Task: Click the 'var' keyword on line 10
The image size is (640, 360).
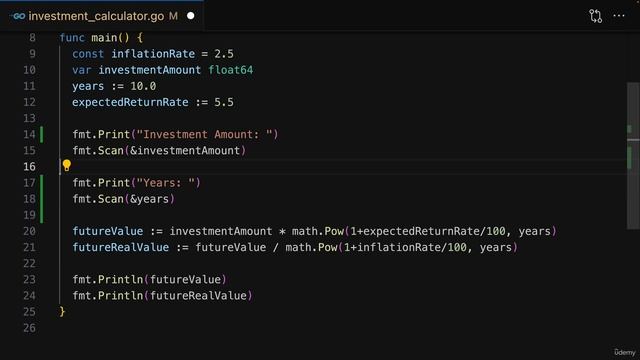Action: click(82, 70)
